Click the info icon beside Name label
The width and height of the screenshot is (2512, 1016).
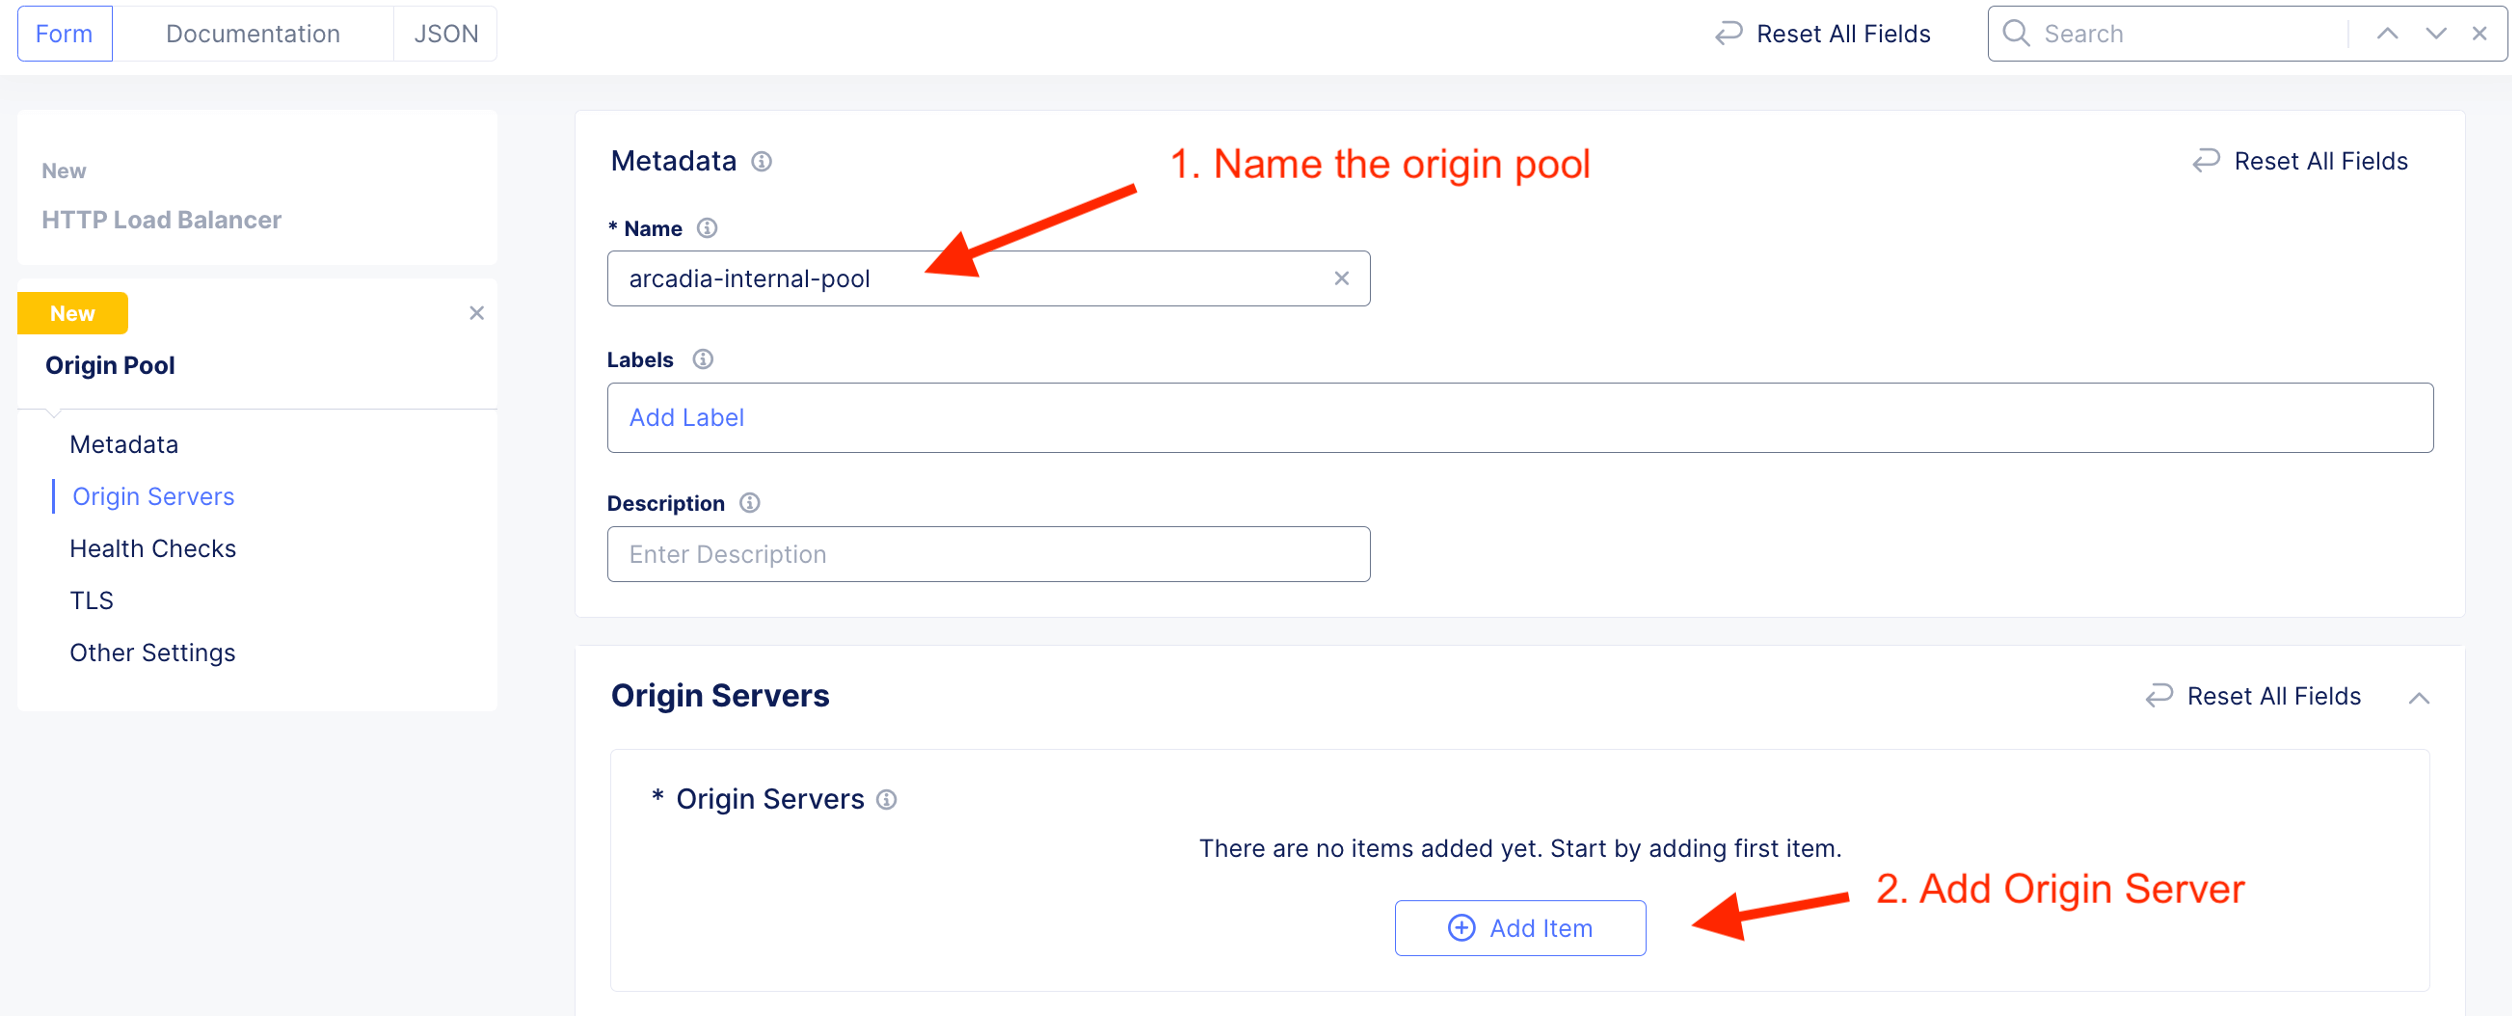[707, 228]
